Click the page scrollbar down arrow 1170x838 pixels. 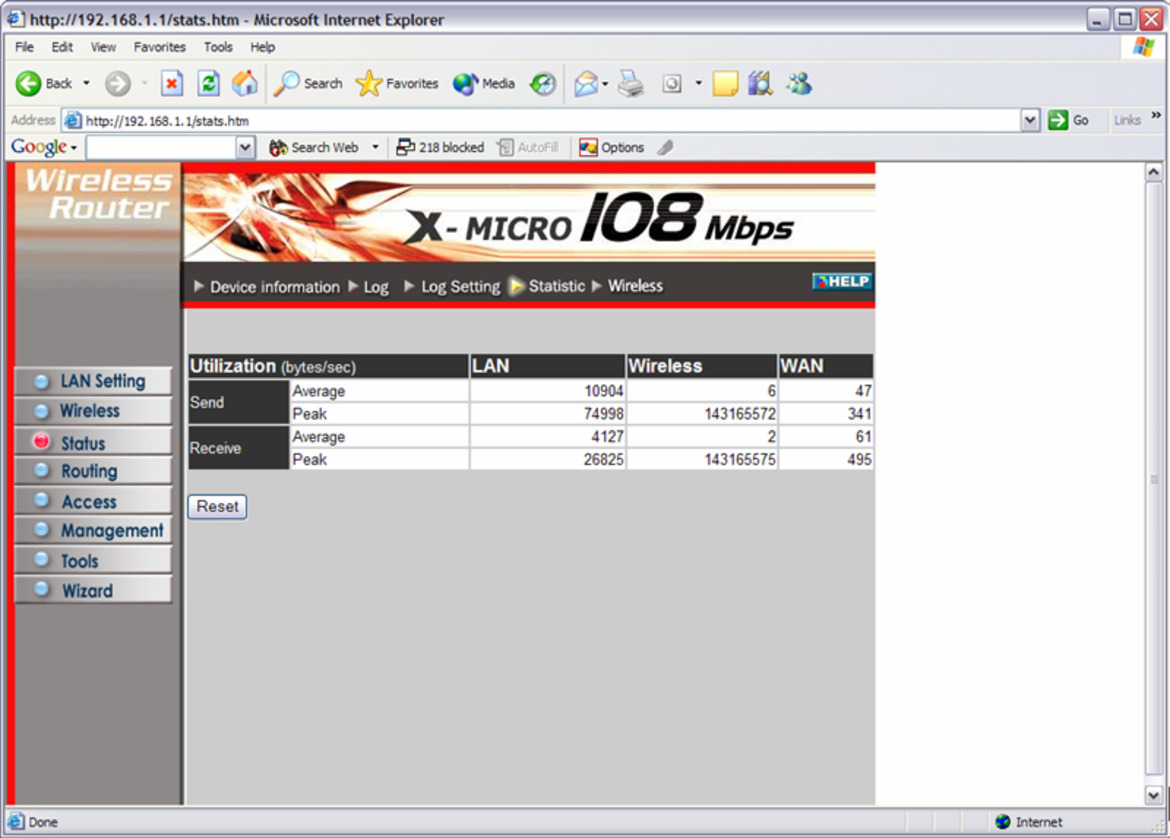[1154, 795]
